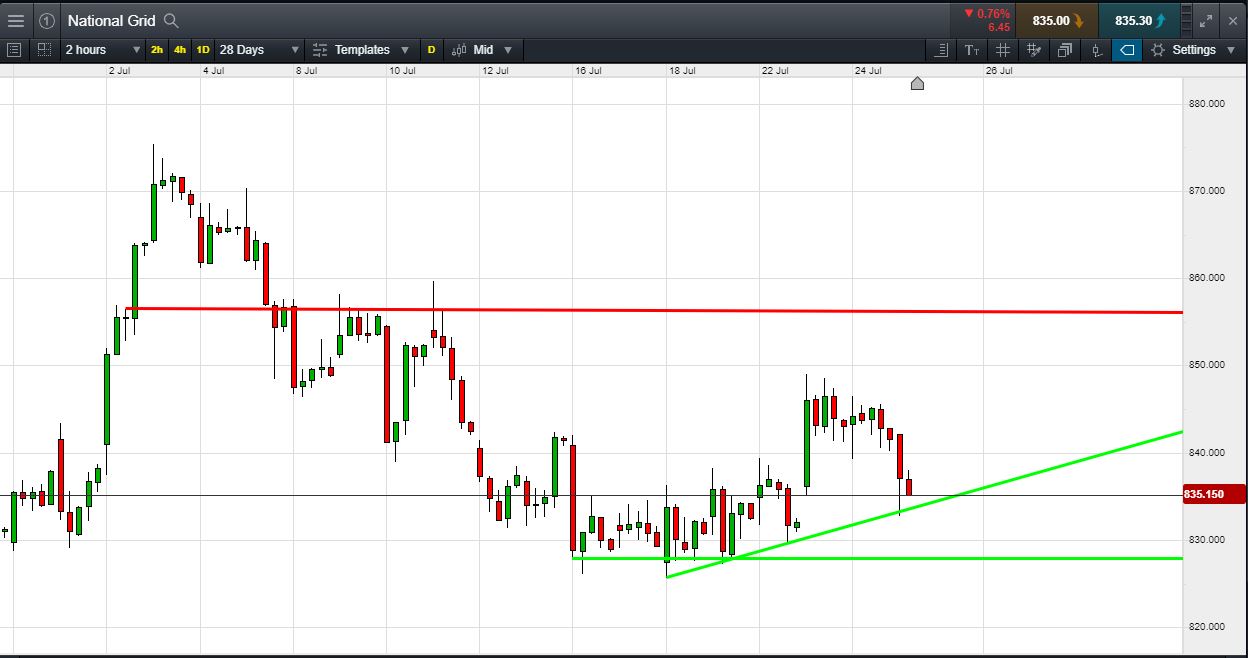Screen dimensions: 1248x658
Task: Expand chart to full screen
Action: point(1205,20)
